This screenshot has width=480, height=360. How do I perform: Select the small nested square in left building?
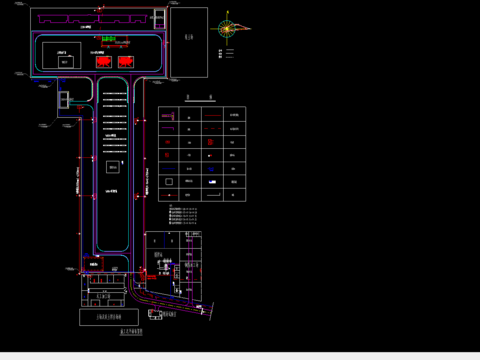pyautogui.click(x=66, y=62)
